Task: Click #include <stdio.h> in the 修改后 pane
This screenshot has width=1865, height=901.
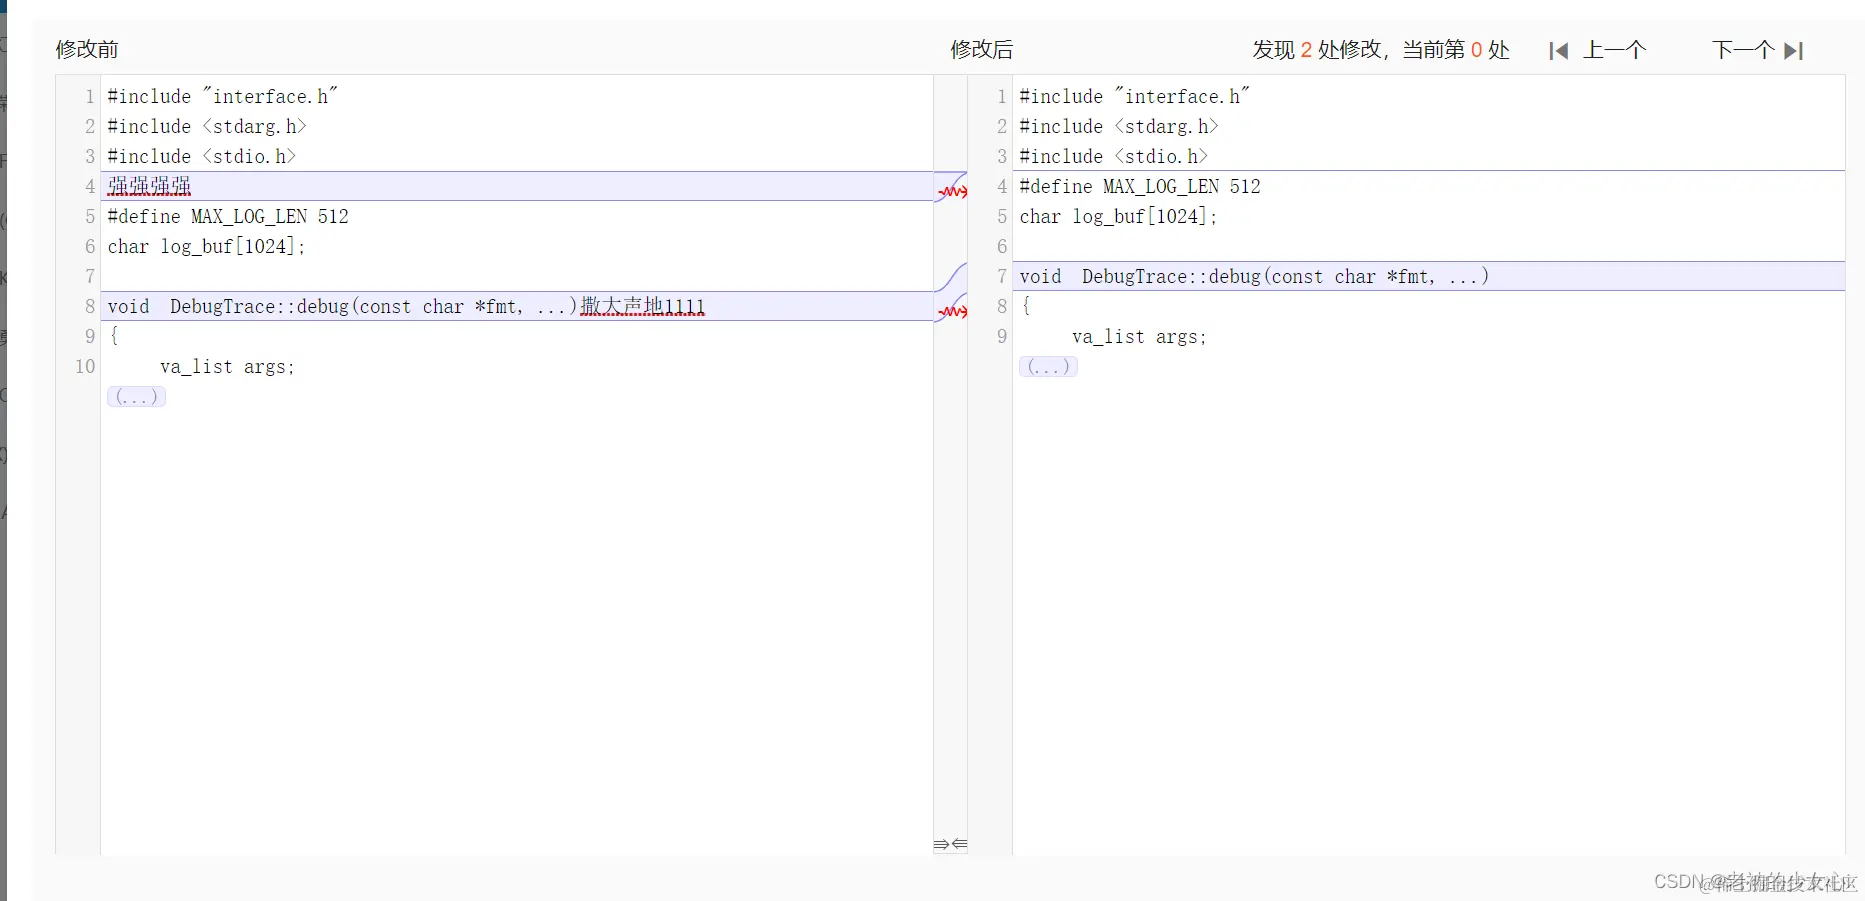Action: 1113,156
